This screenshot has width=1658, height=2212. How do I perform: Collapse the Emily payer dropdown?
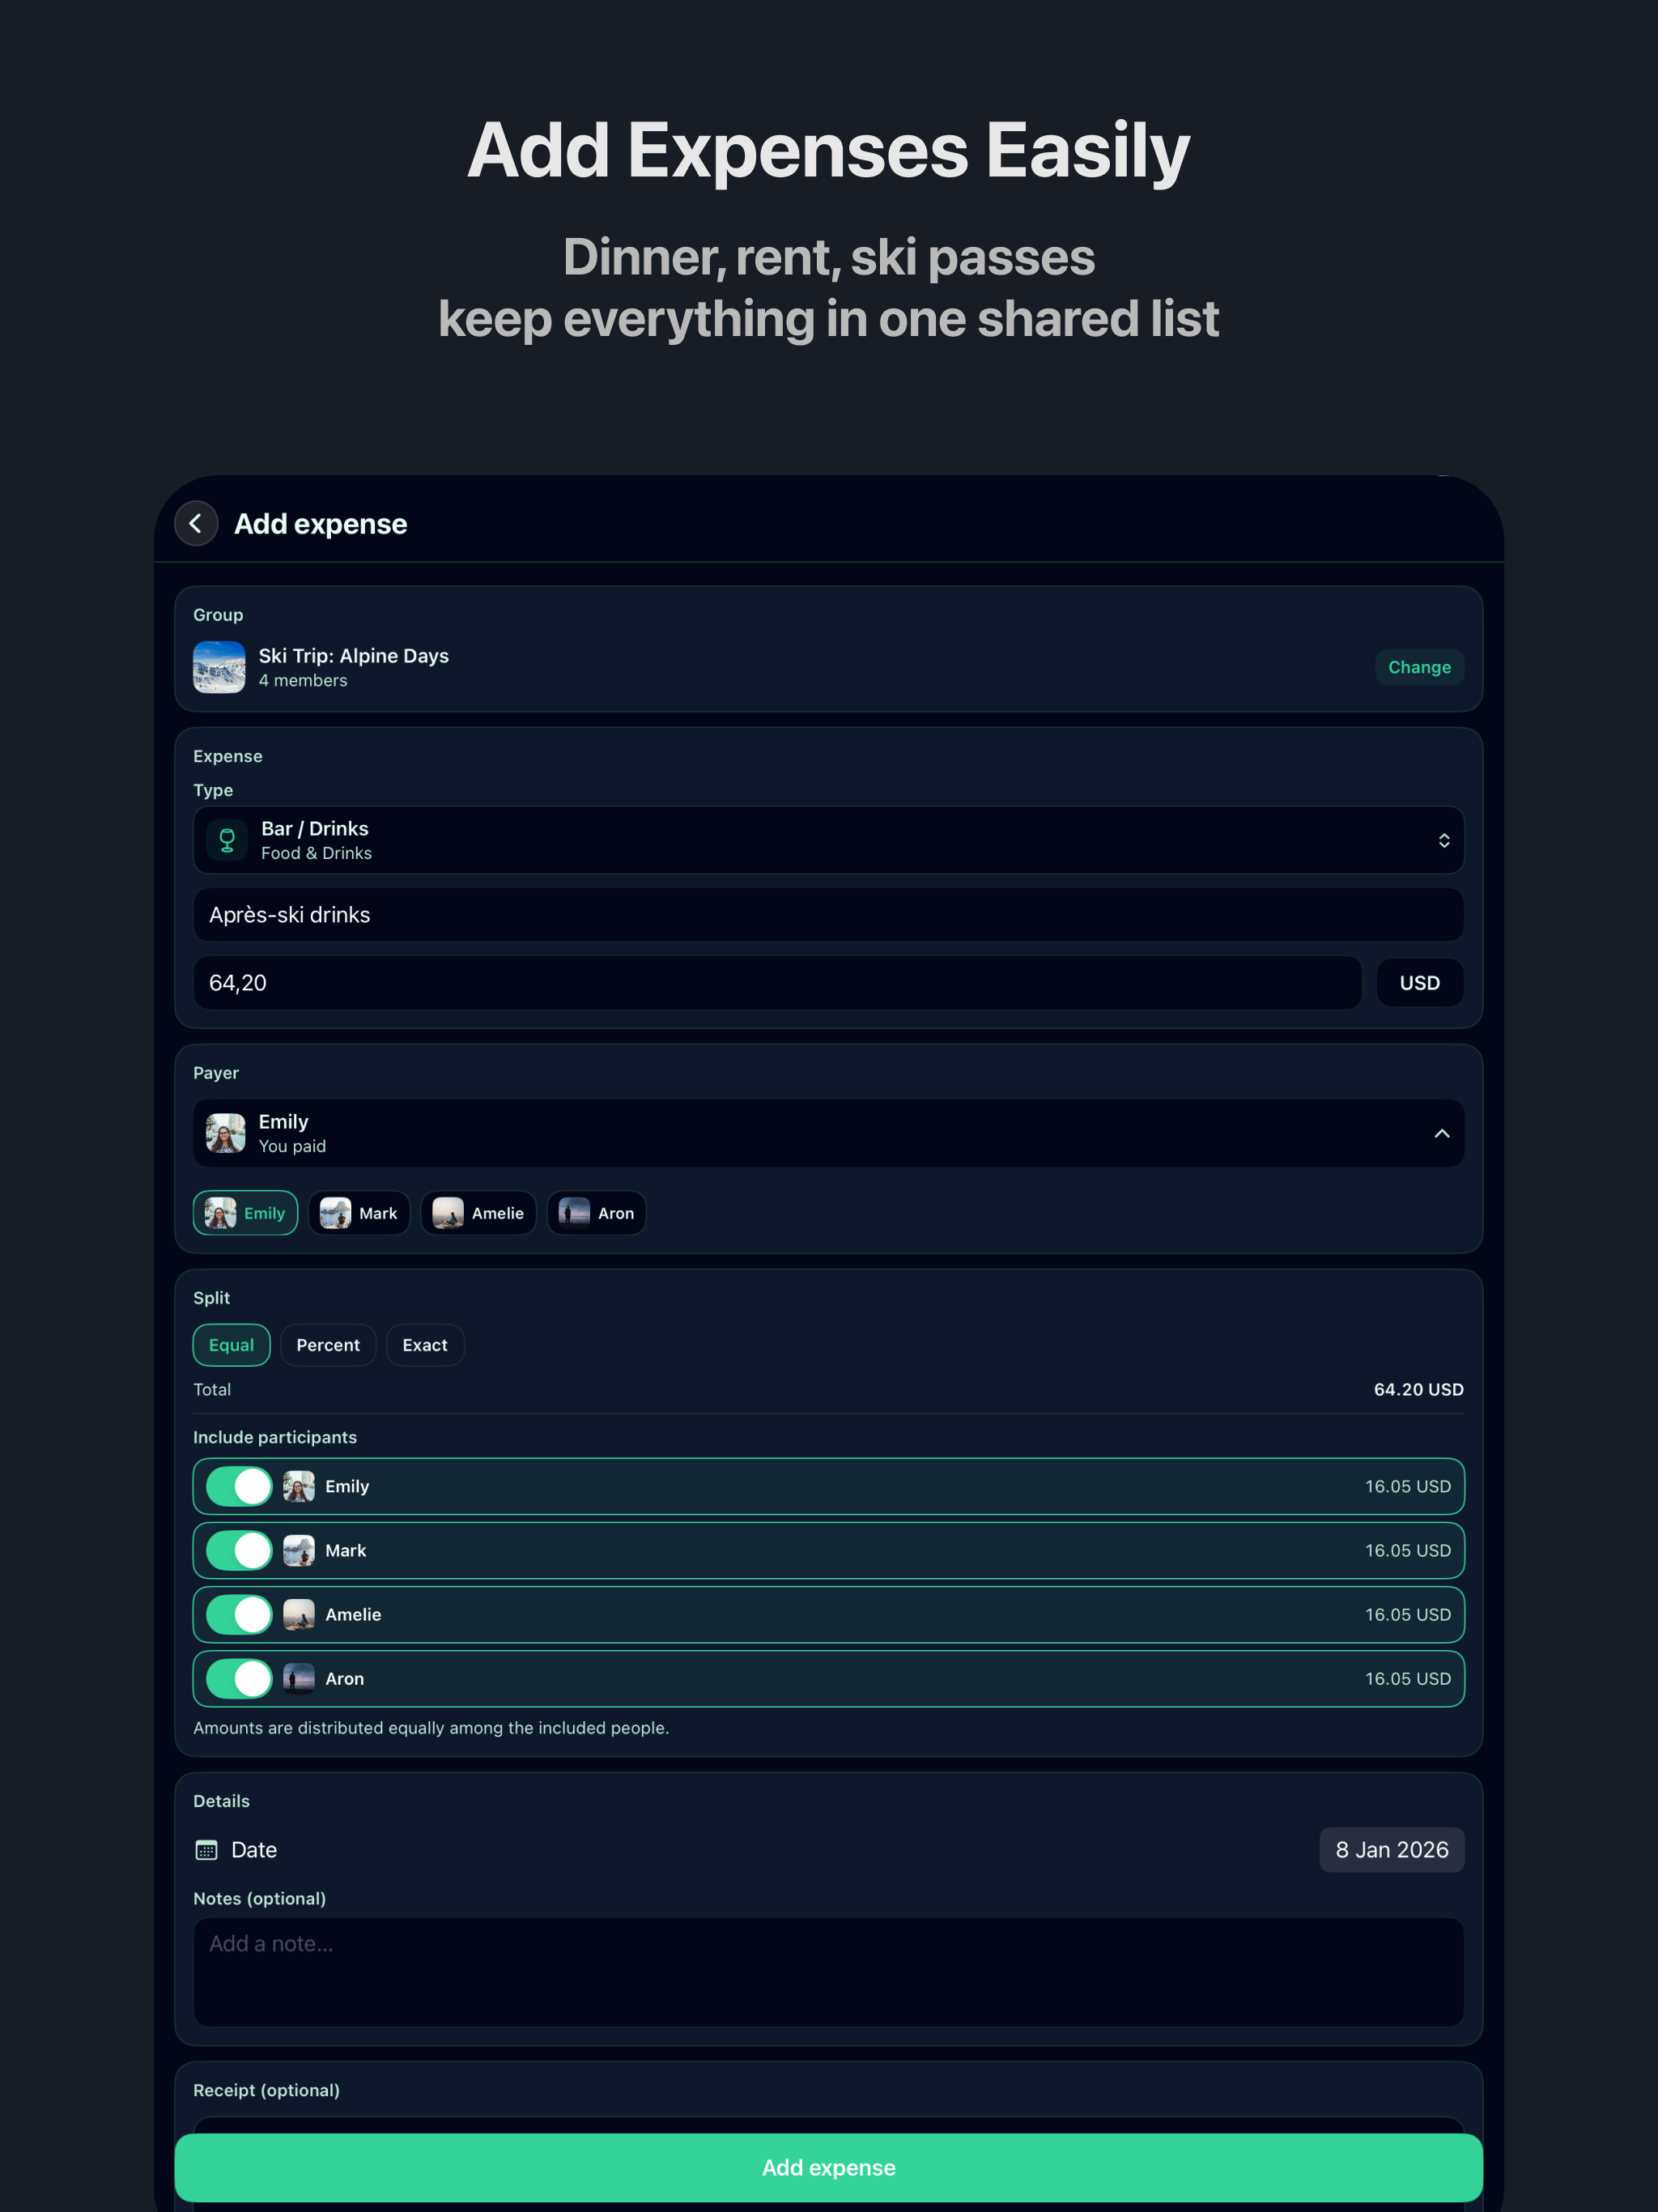pos(828,1133)
